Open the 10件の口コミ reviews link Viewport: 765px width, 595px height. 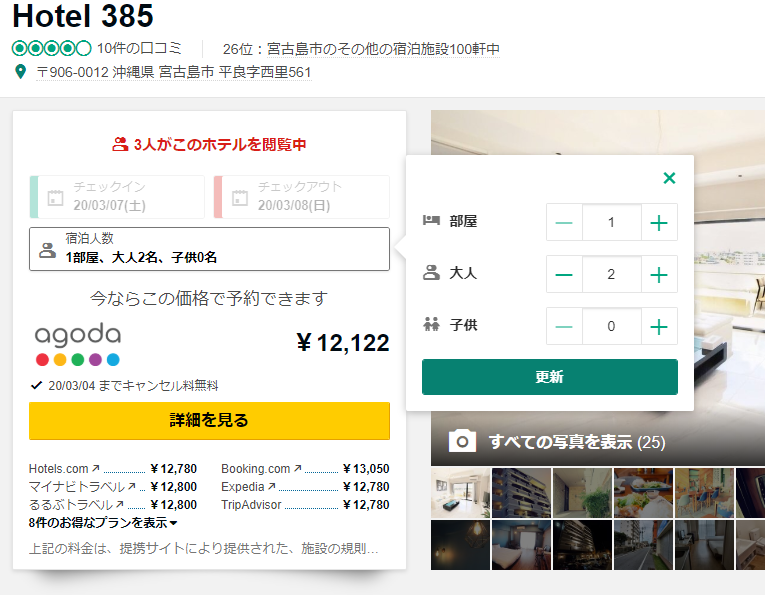pos(139,48)
